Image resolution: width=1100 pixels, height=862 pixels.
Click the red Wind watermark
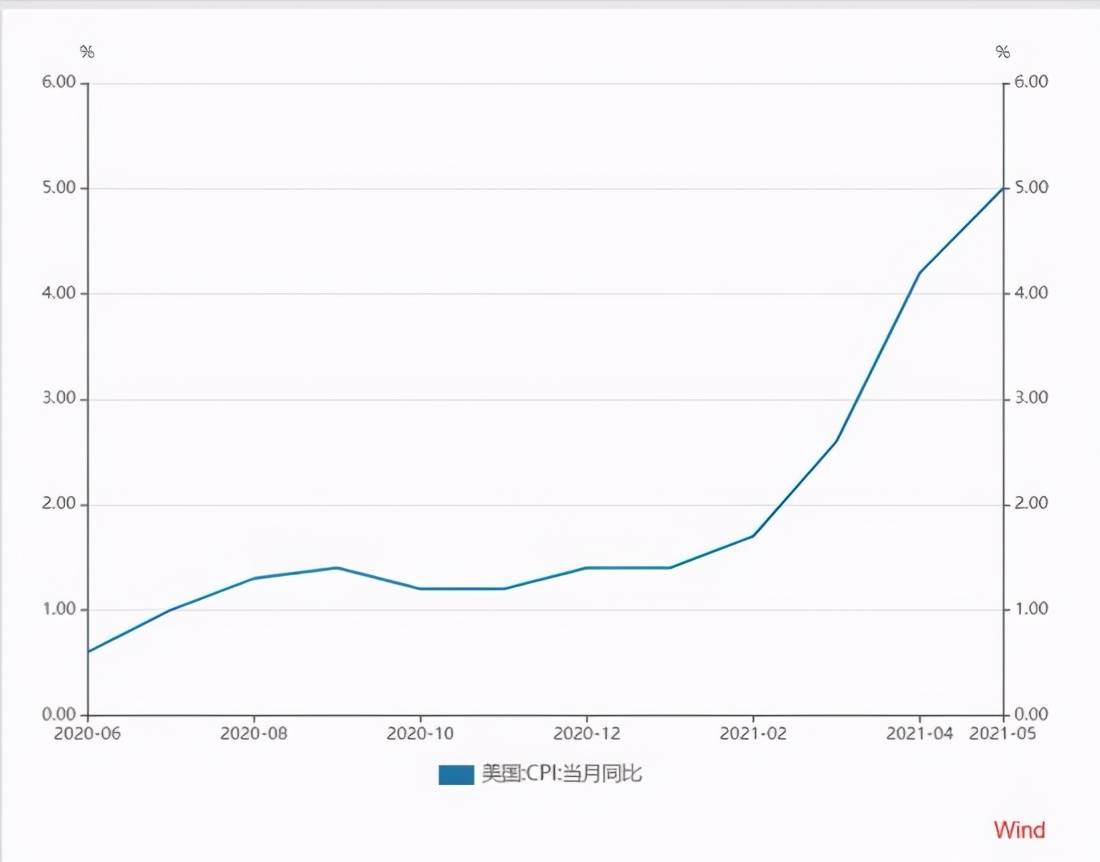coord(1019,830)
